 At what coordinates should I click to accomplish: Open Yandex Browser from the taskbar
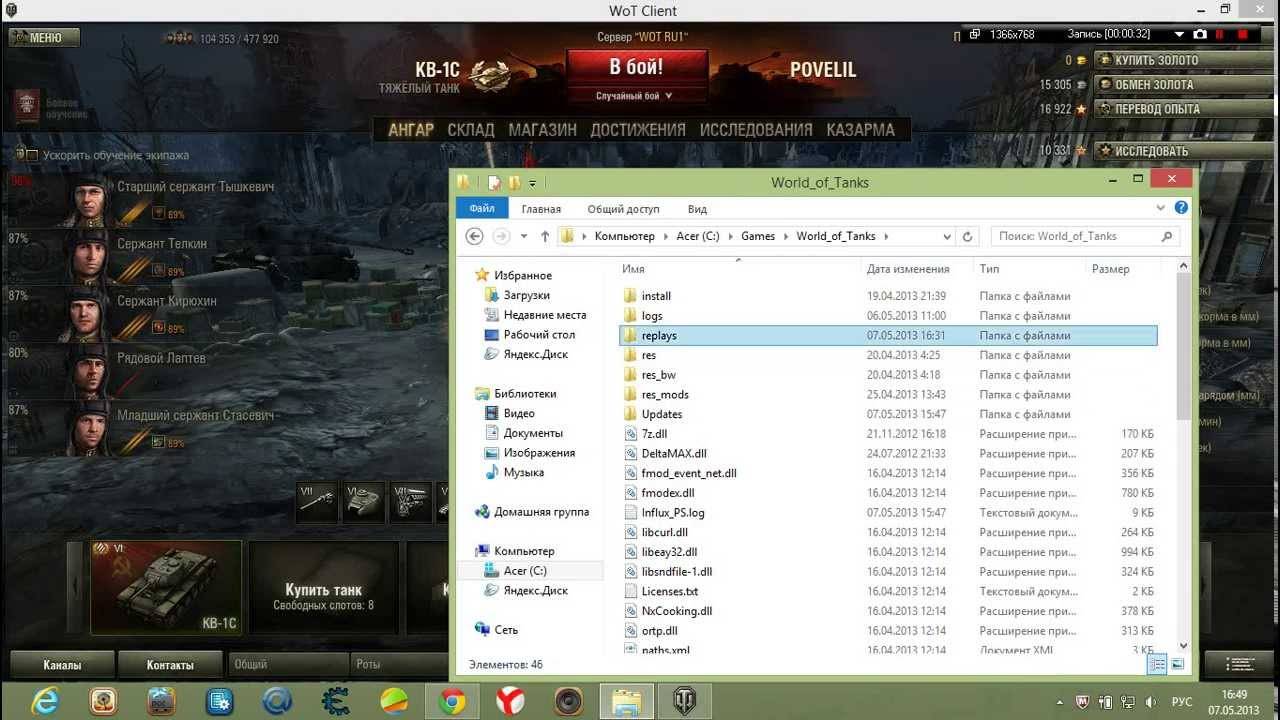pos(510,700)
